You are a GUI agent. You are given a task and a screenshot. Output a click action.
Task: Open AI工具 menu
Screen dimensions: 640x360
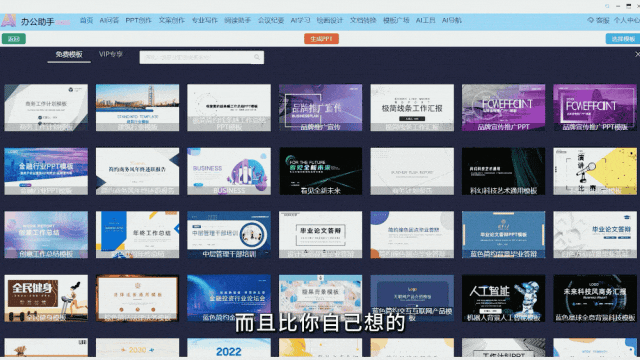tap(425, 20)
